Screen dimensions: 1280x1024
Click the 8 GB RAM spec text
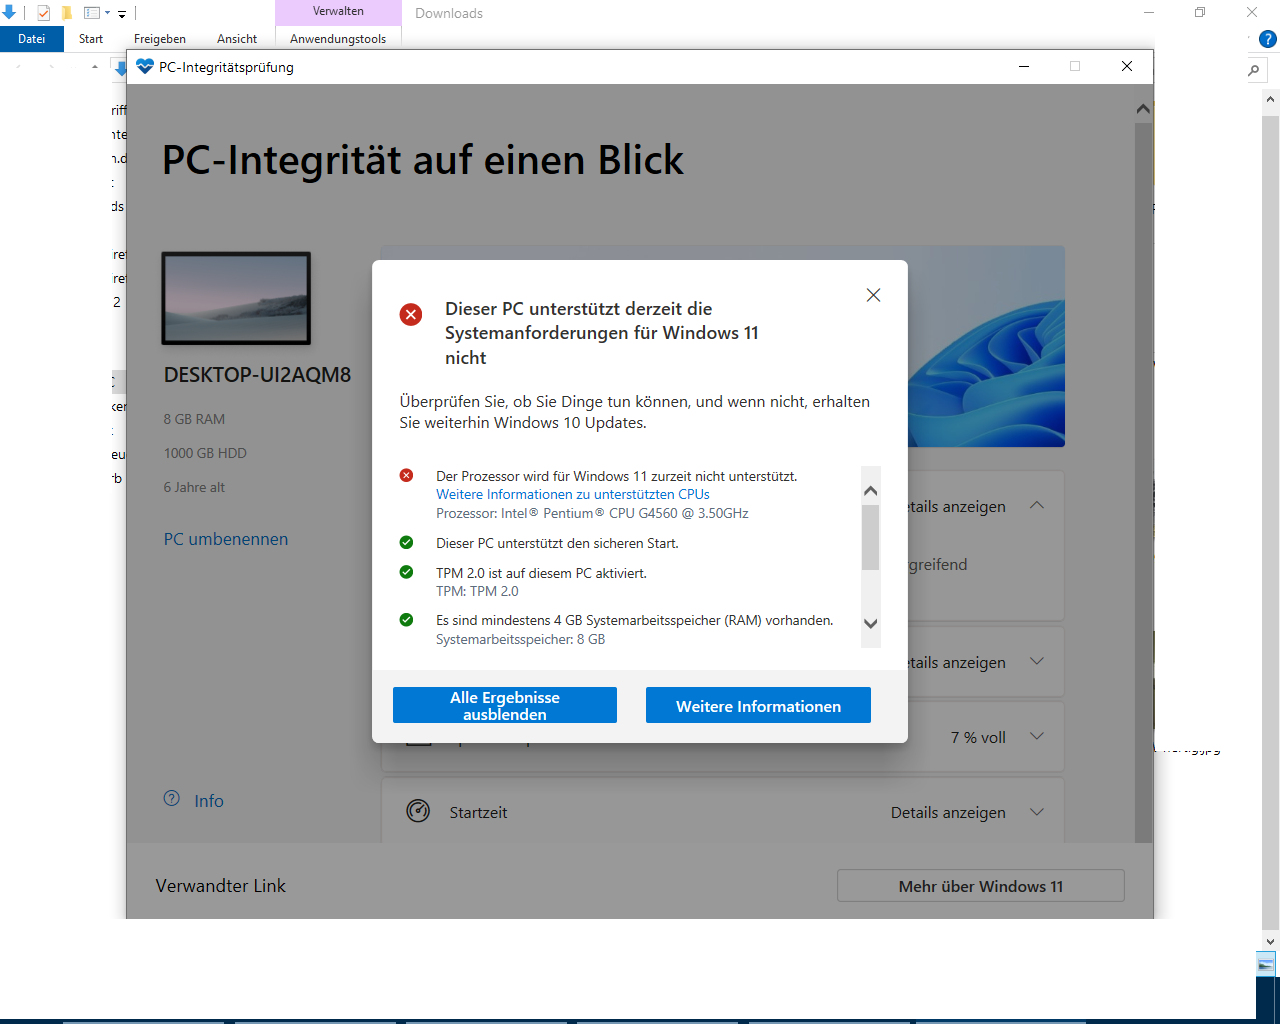[x=194, y=419]
